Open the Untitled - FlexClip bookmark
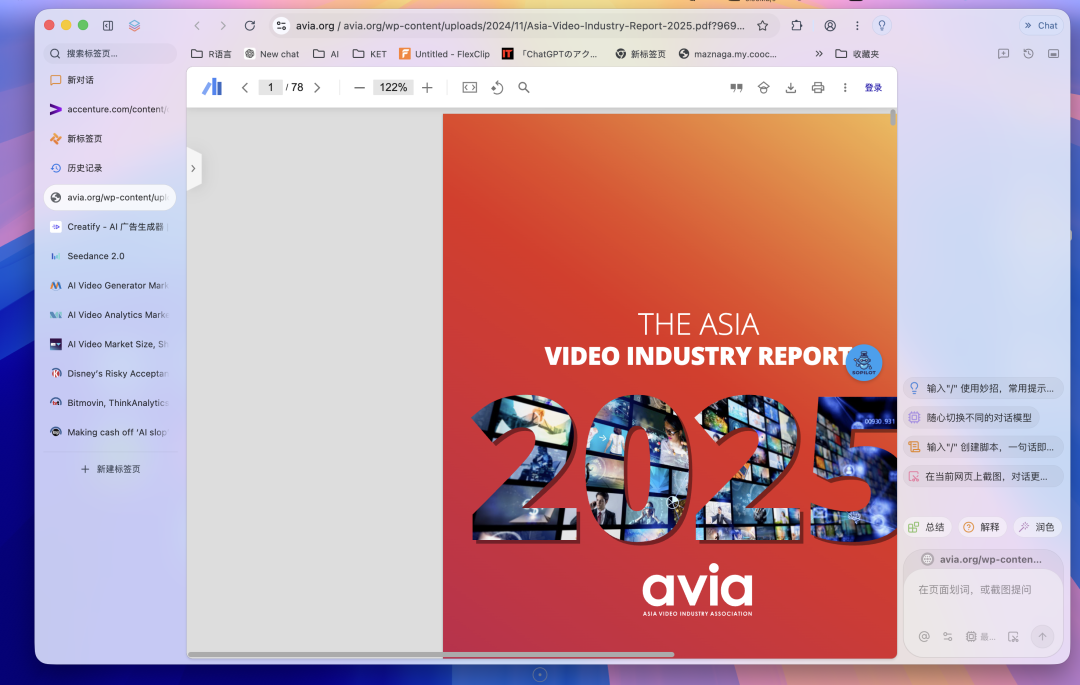The height and width of the screenshot is (685, 1080). pyautogui.click(x=444, y=54)
